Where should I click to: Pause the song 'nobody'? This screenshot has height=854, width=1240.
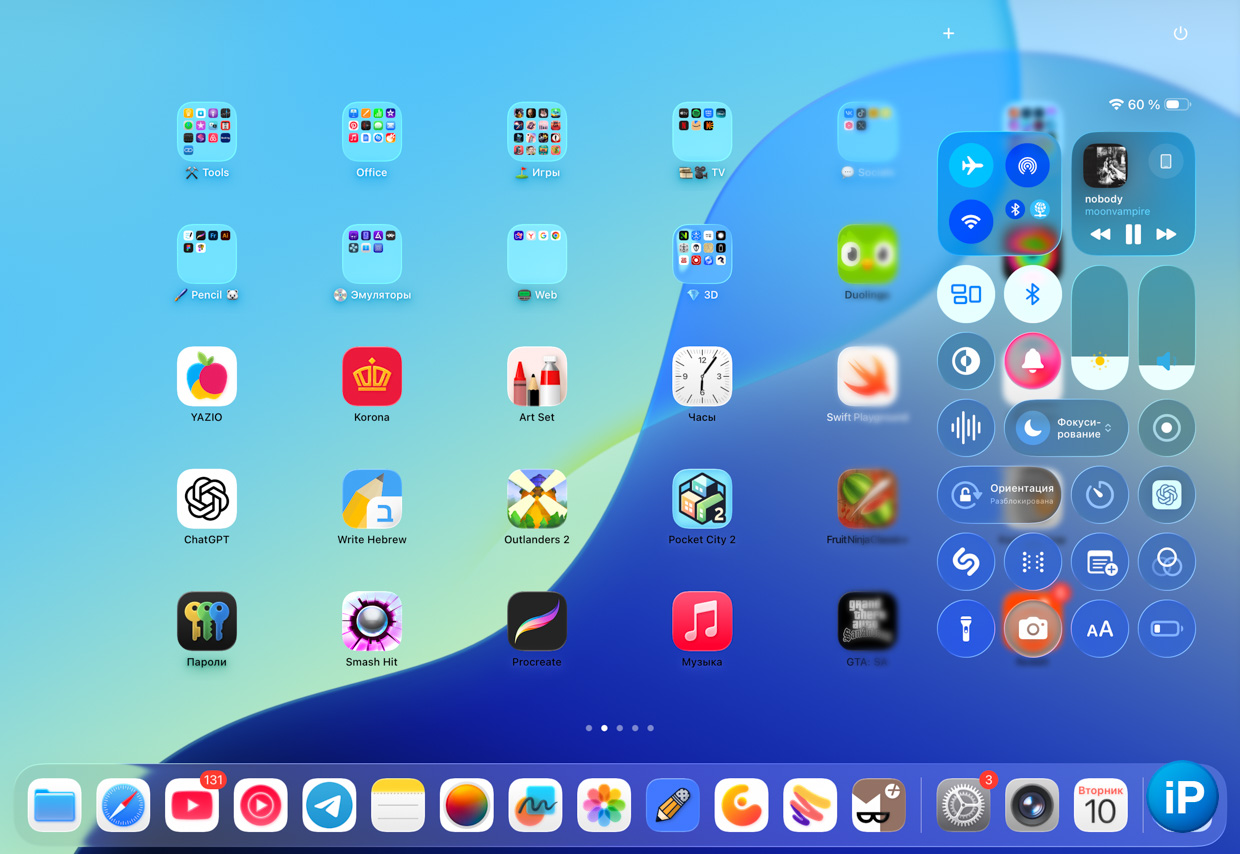point(1133,234)
